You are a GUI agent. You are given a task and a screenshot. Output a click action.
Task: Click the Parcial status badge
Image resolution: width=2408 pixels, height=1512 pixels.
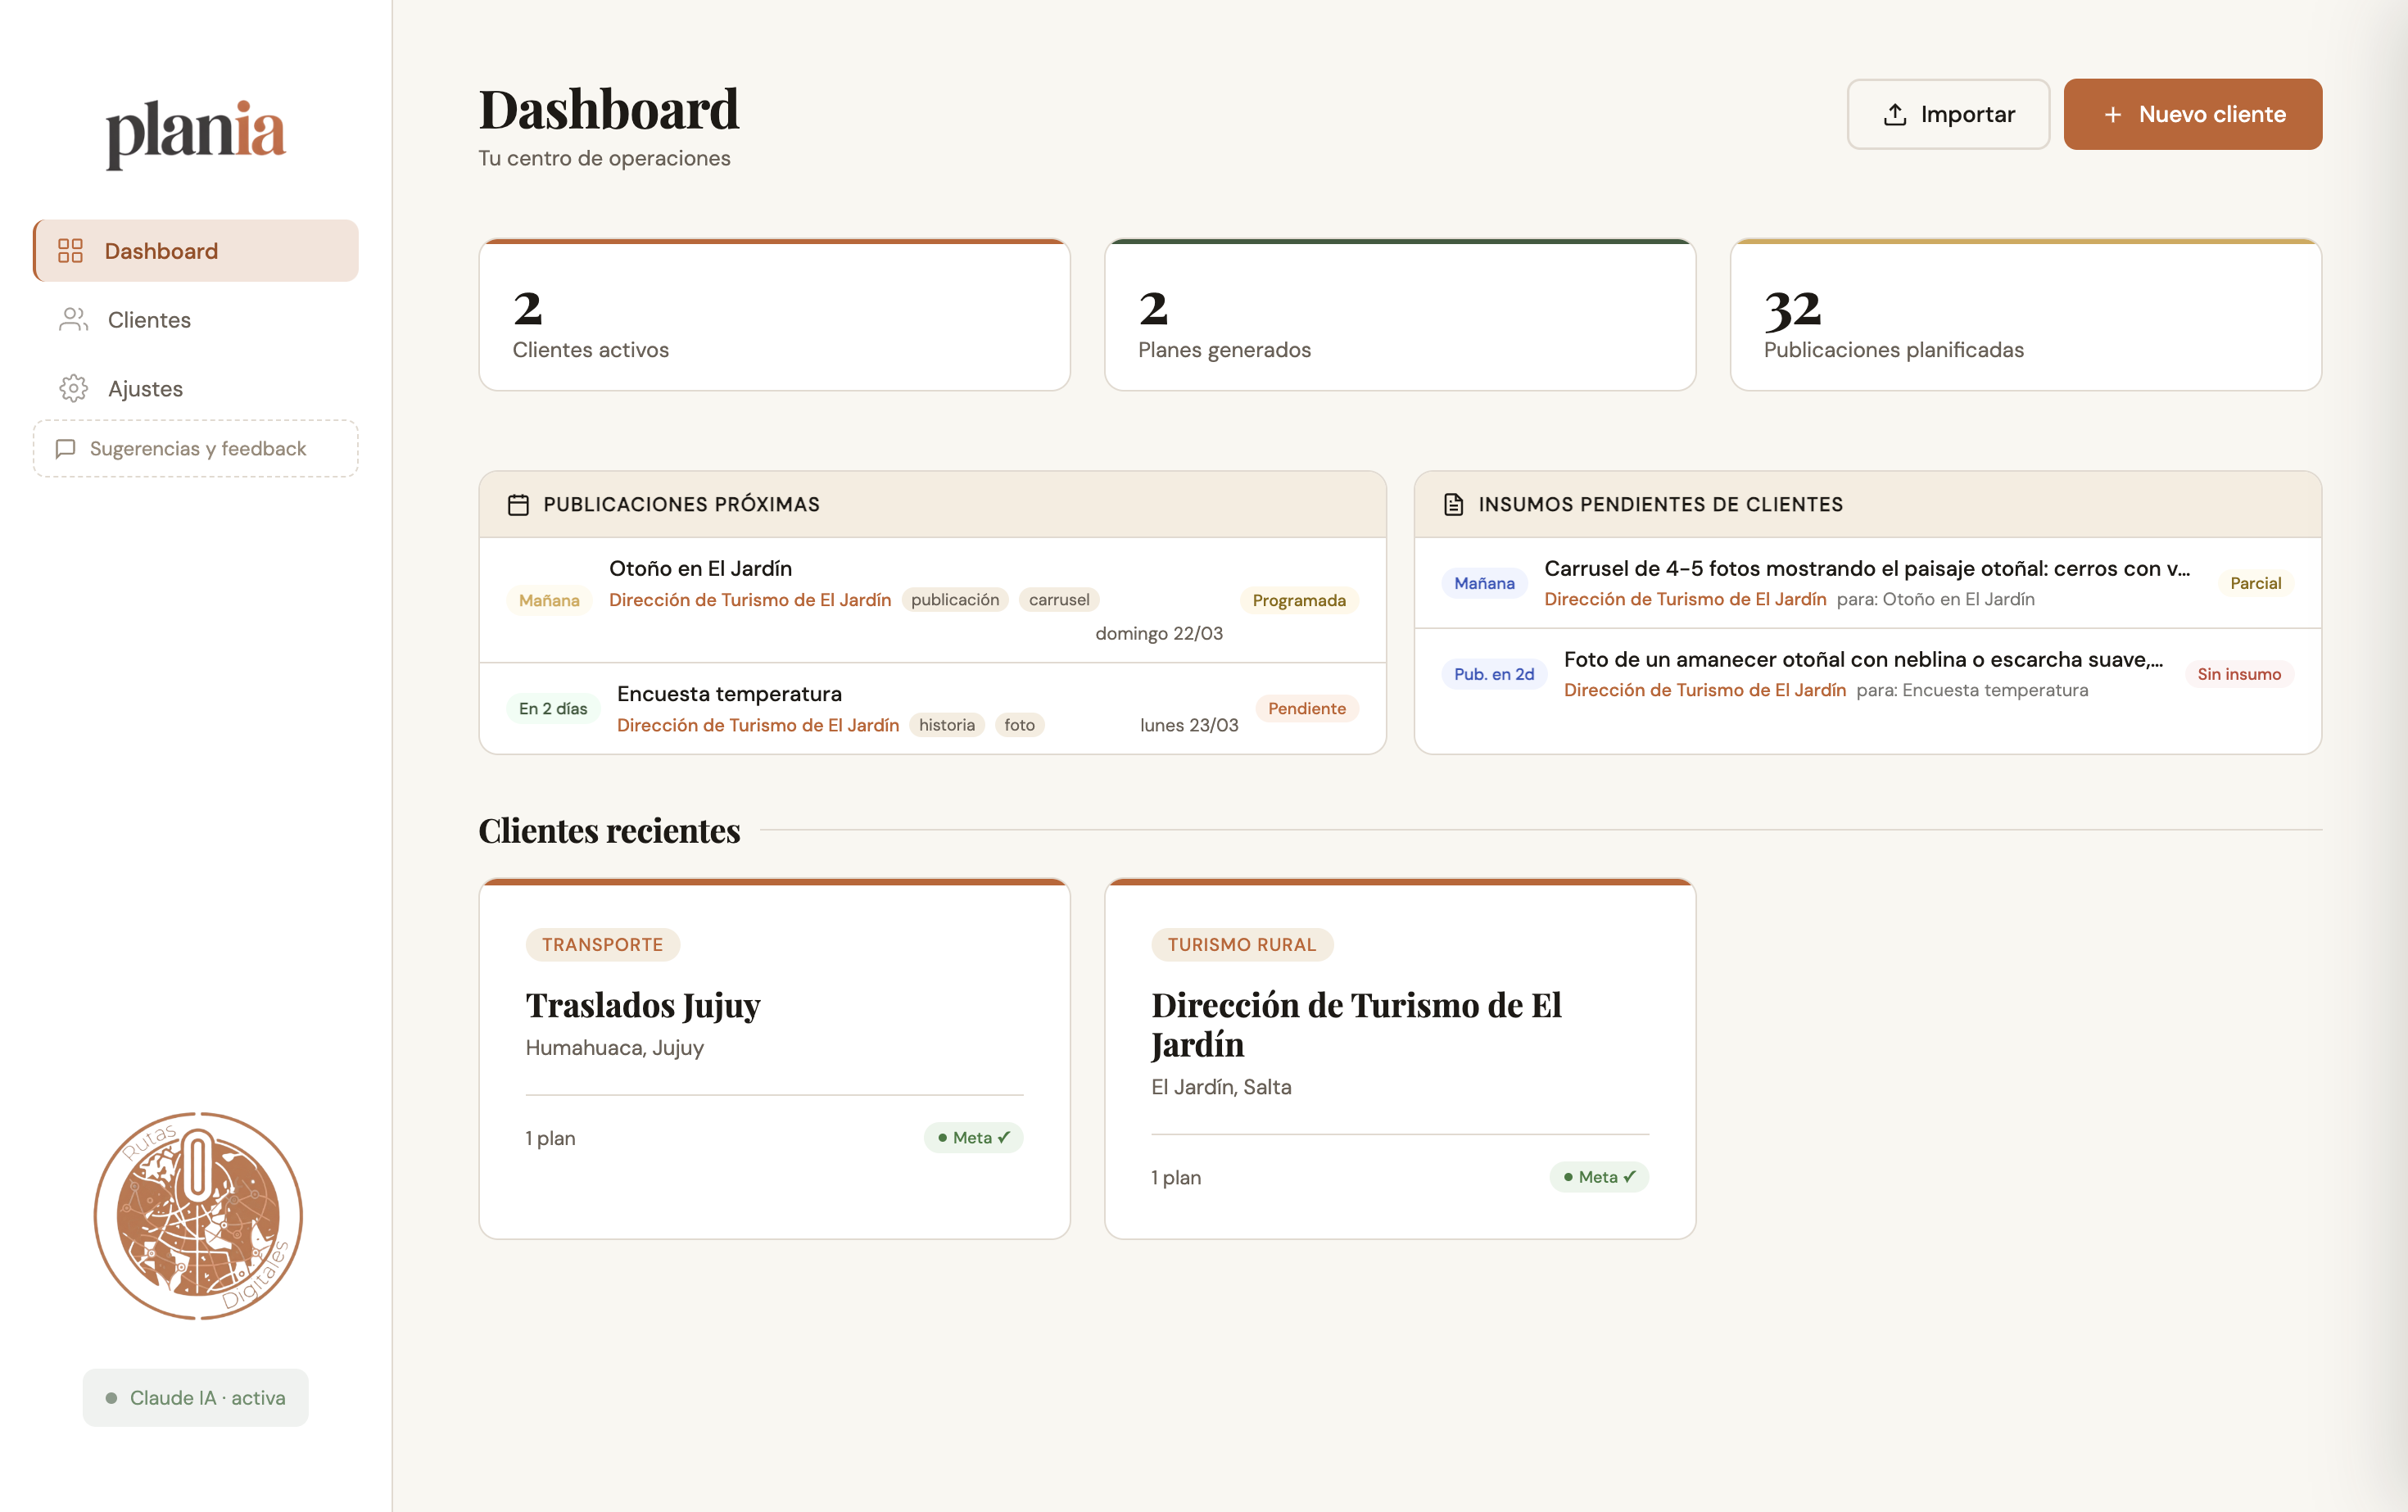pyautogui.click(x=2255, y=583)
